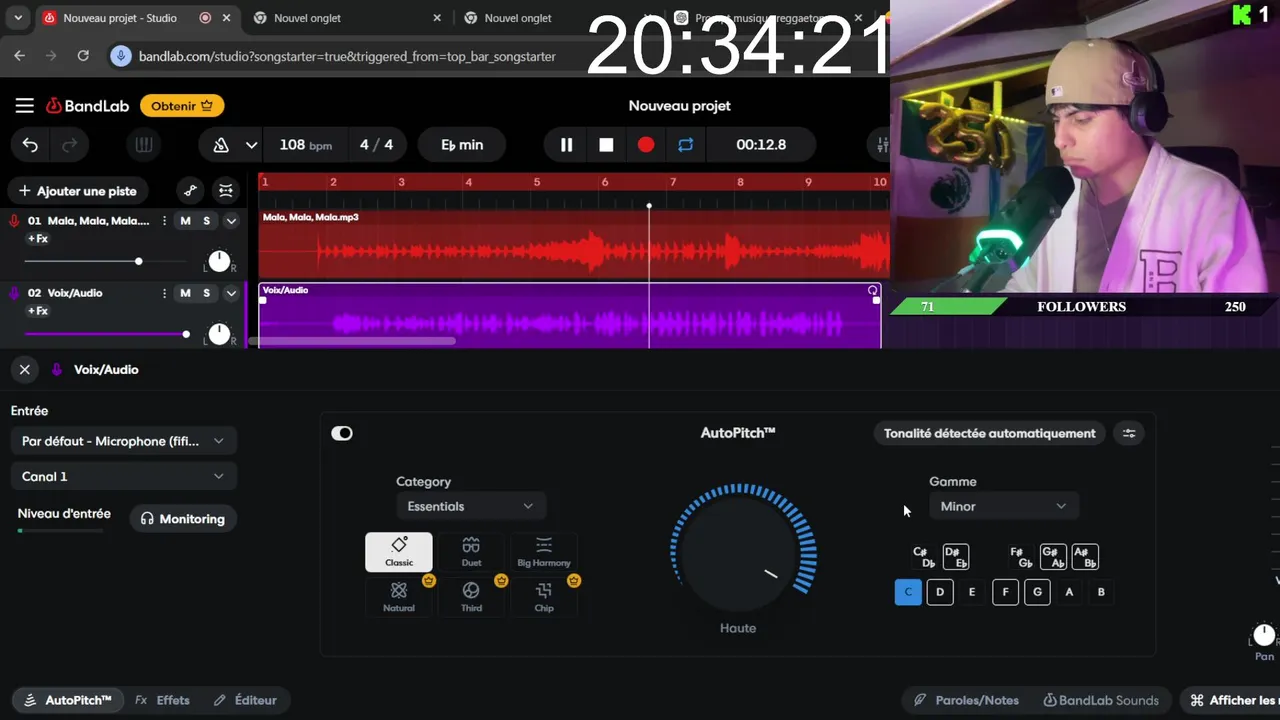1280x720 pixels.
Task: Start recording with red button
Action: [x=646, y=145]
